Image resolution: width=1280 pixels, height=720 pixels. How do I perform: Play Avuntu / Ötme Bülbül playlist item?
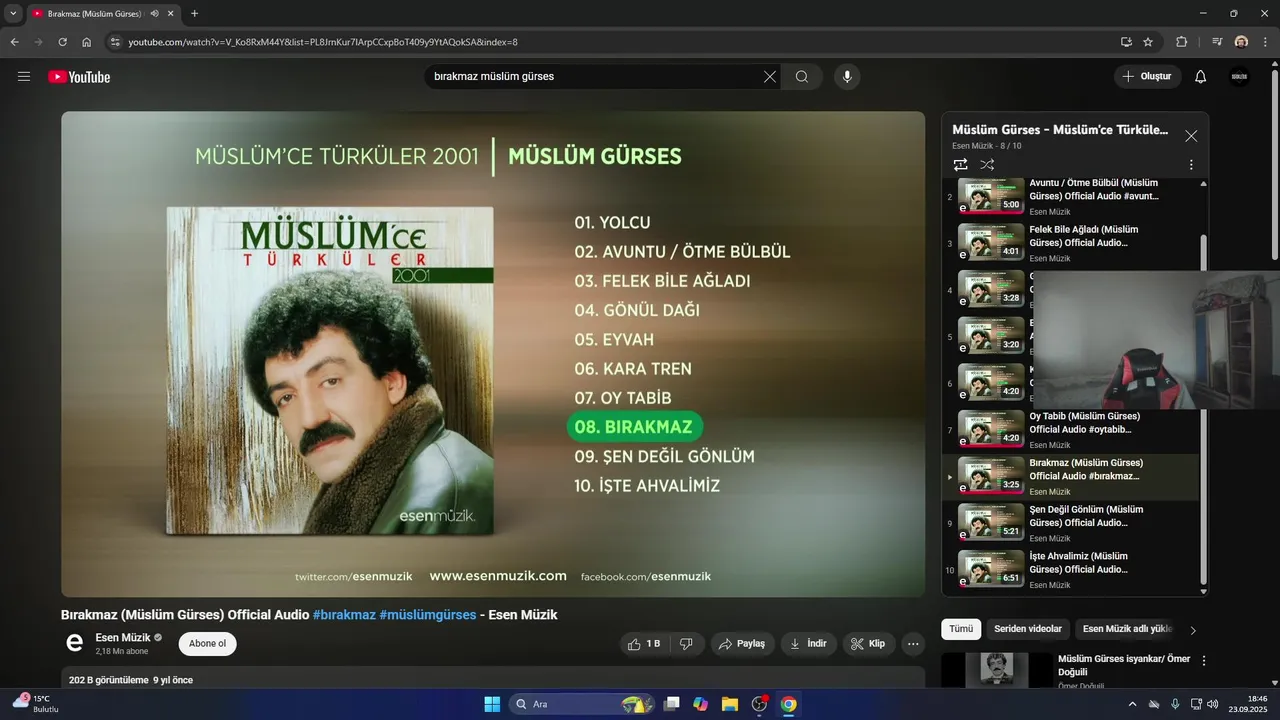1071,196
